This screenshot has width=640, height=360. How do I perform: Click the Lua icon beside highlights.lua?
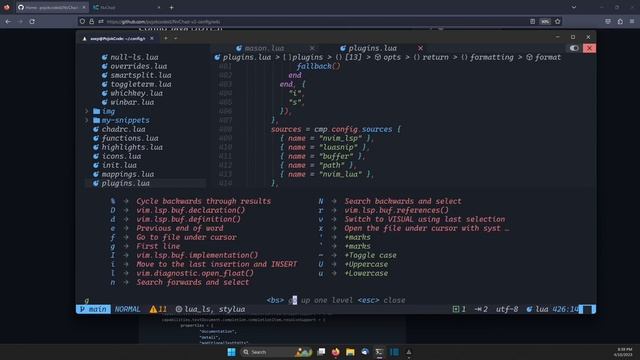(96, 147)
